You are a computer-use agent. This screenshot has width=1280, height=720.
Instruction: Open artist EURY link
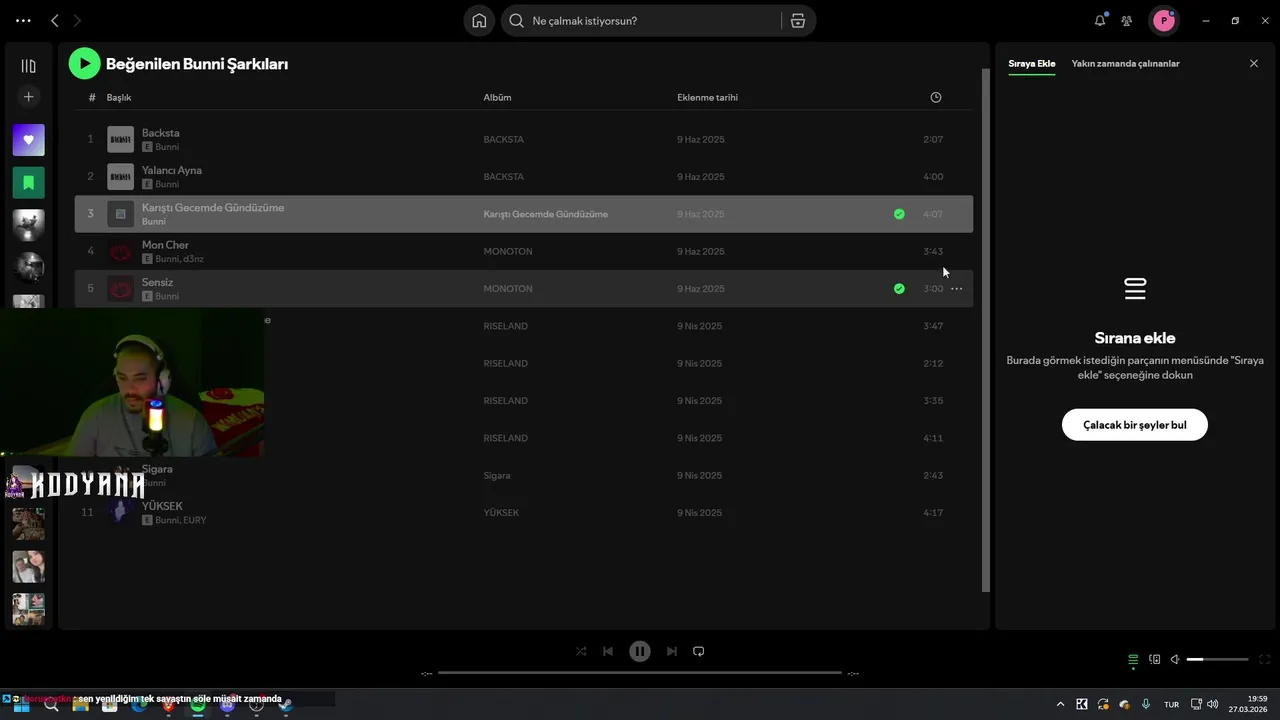[195, 520]
